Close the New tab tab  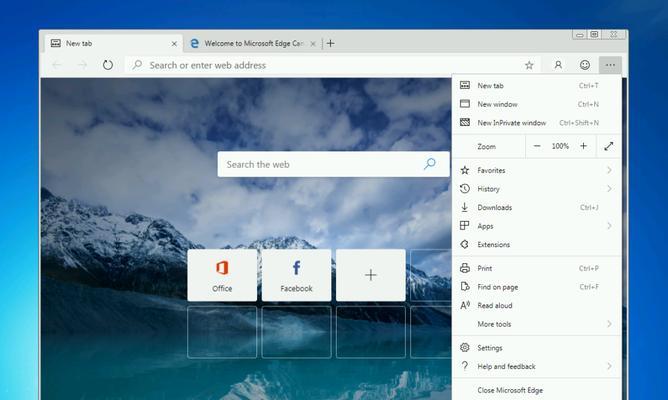(x=174, y=43)
